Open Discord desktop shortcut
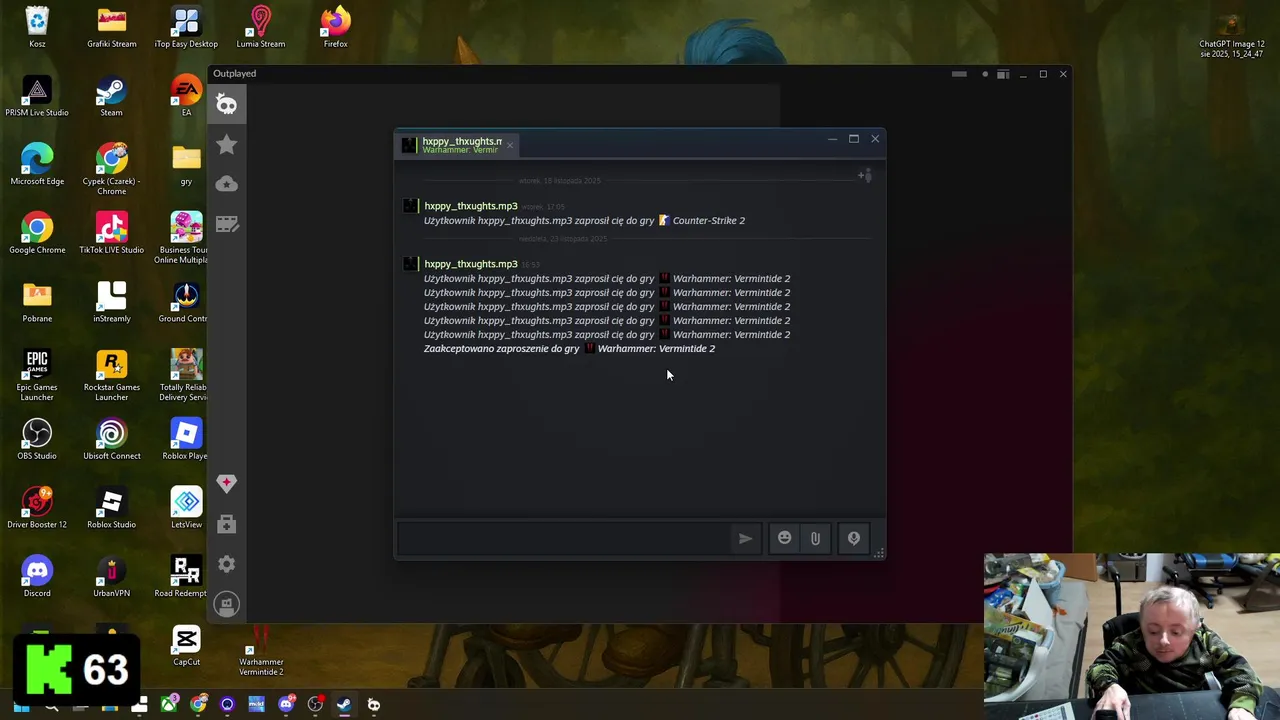Image resolution: width=1280 pixels, height=720 pixels. (x=37, y=577)
